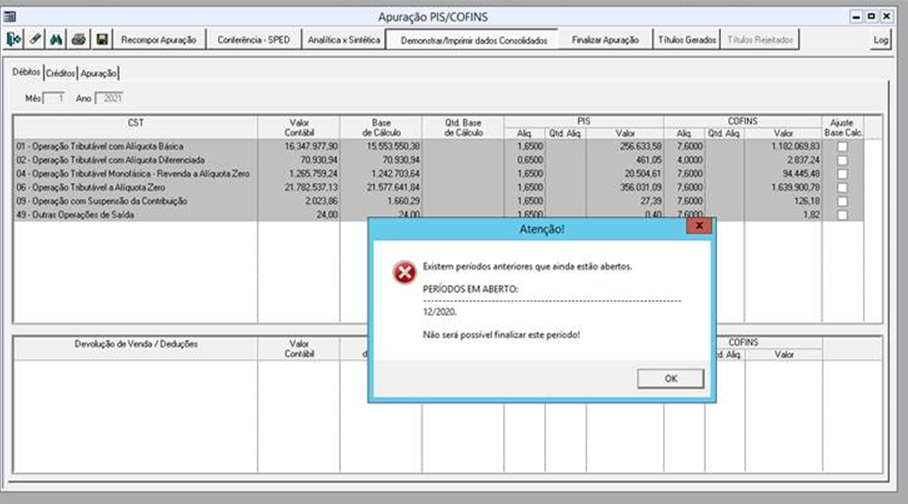The image size is (908, 504).
Task: Close the Atenção dialog with the X
Action: tap(699, 226)
